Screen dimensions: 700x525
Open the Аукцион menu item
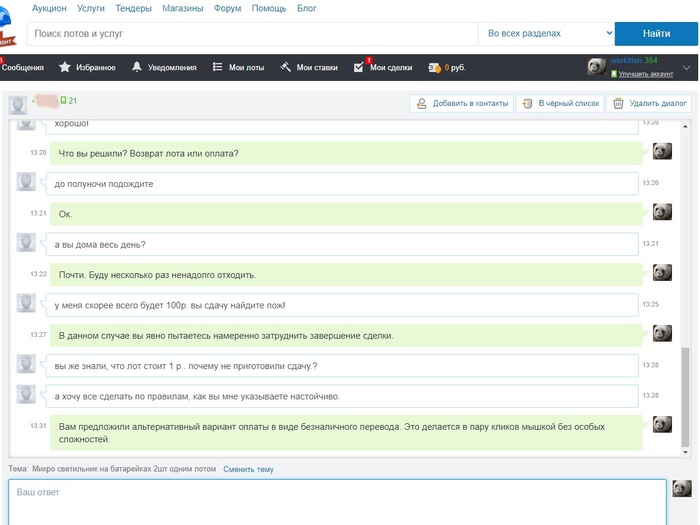(49, 8)
